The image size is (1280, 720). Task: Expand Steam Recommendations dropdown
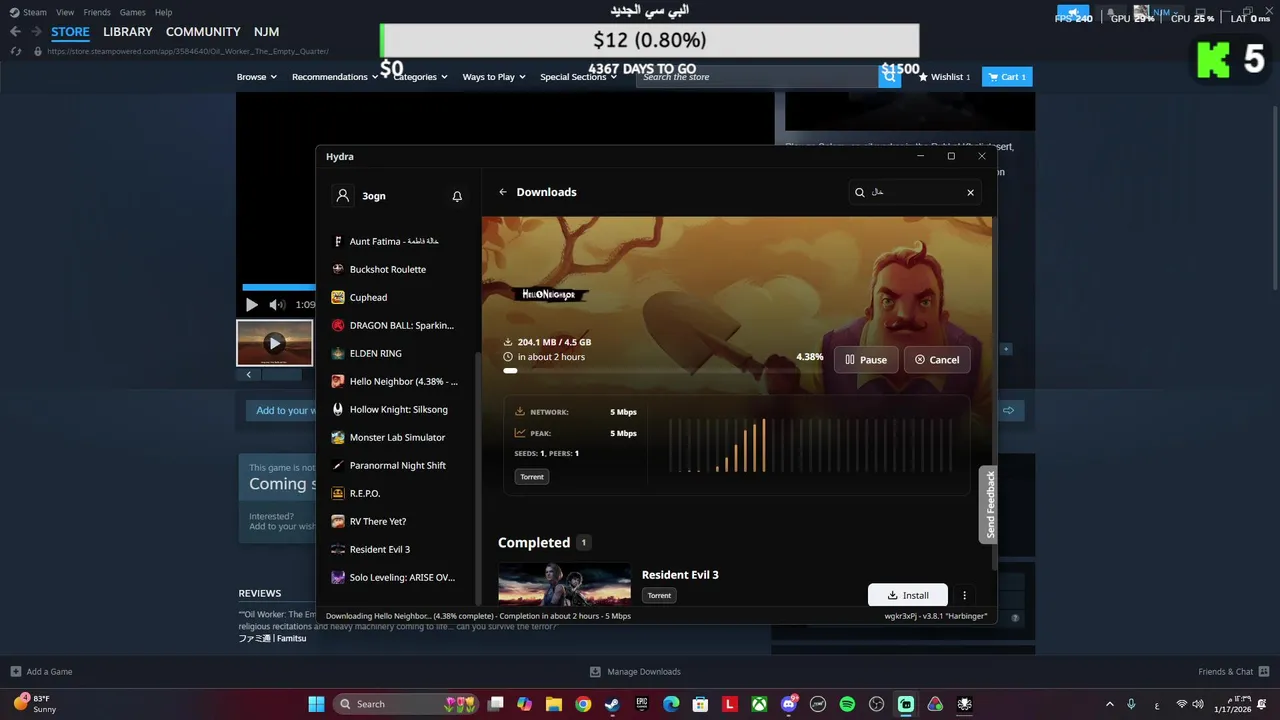pos(335,77)
